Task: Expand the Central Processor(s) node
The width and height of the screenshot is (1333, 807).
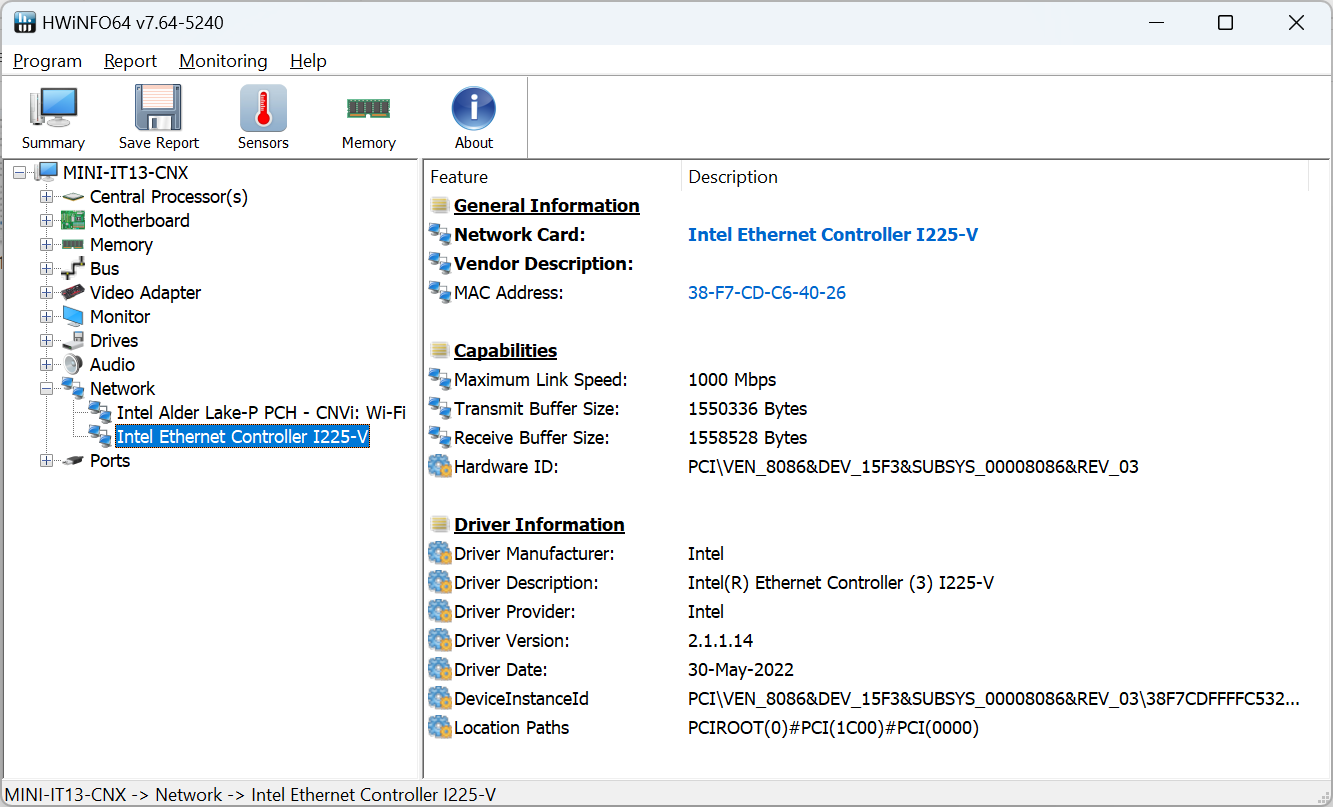Action: click(x=46, y=197)
